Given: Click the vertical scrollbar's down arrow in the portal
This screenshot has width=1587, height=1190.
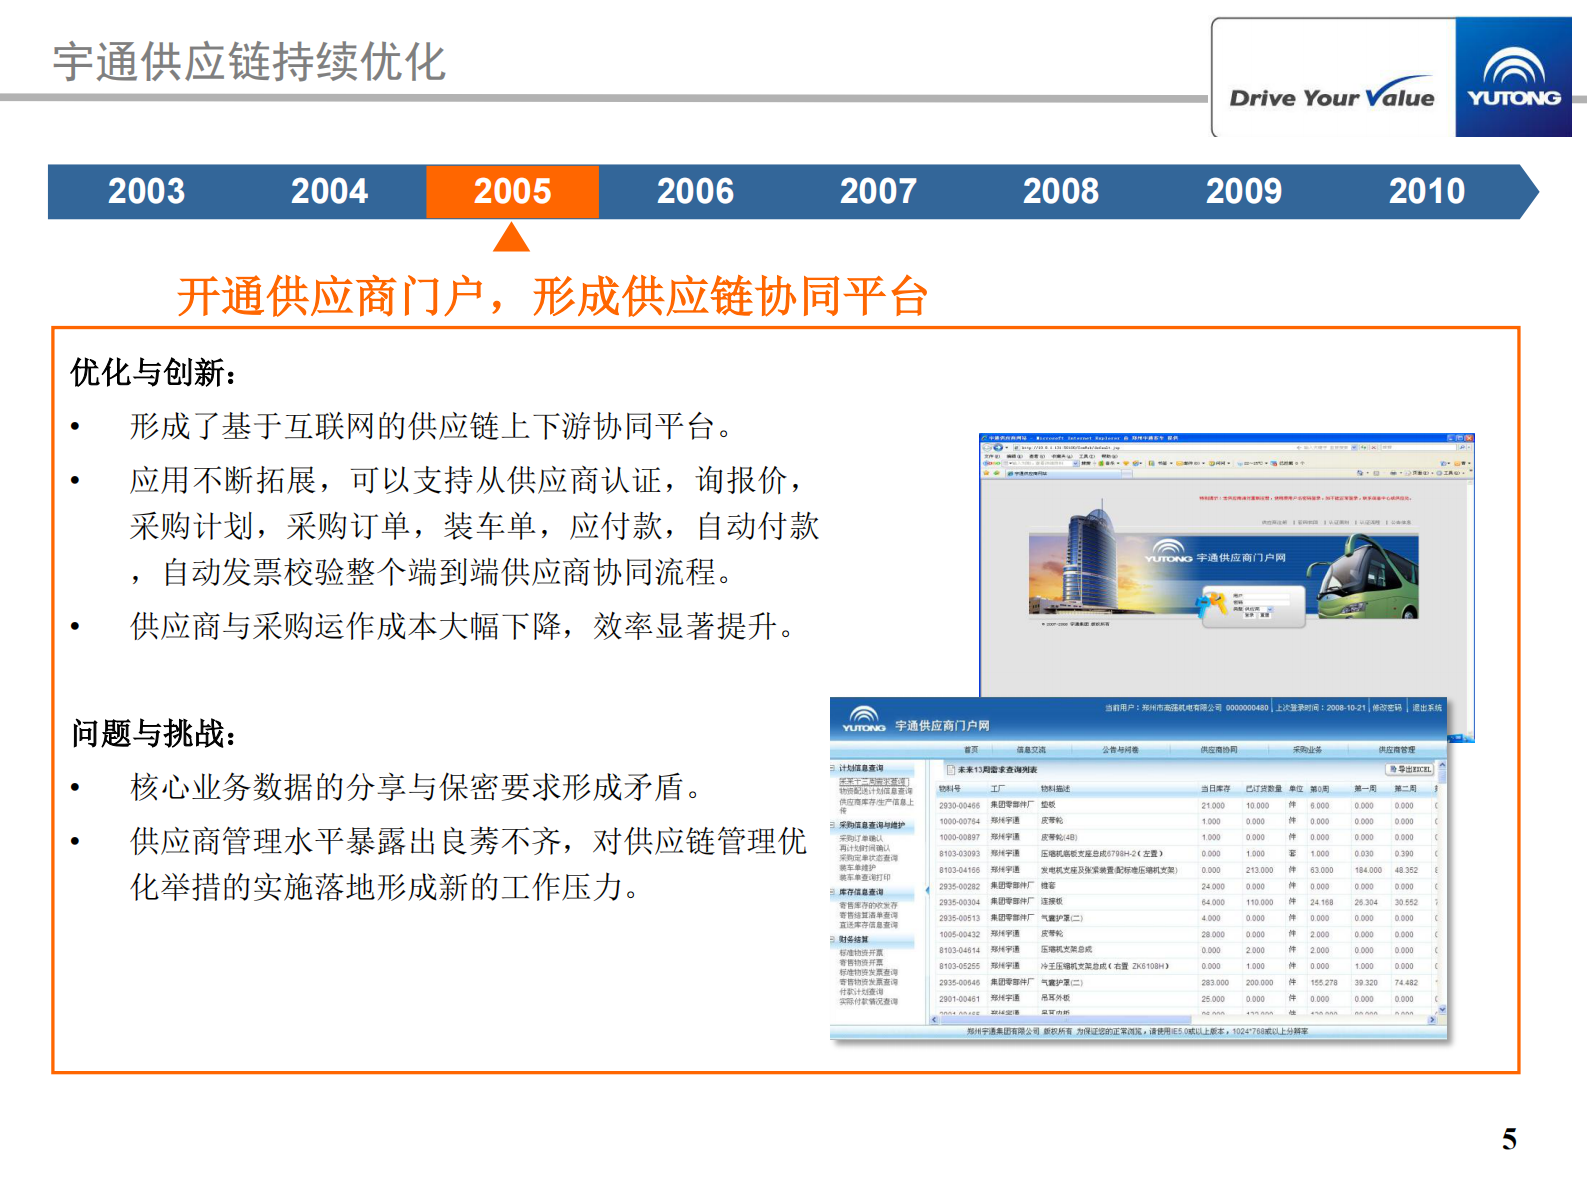Looking at the screenshot, I should pyautogui.click(x=1442, y=1009).
